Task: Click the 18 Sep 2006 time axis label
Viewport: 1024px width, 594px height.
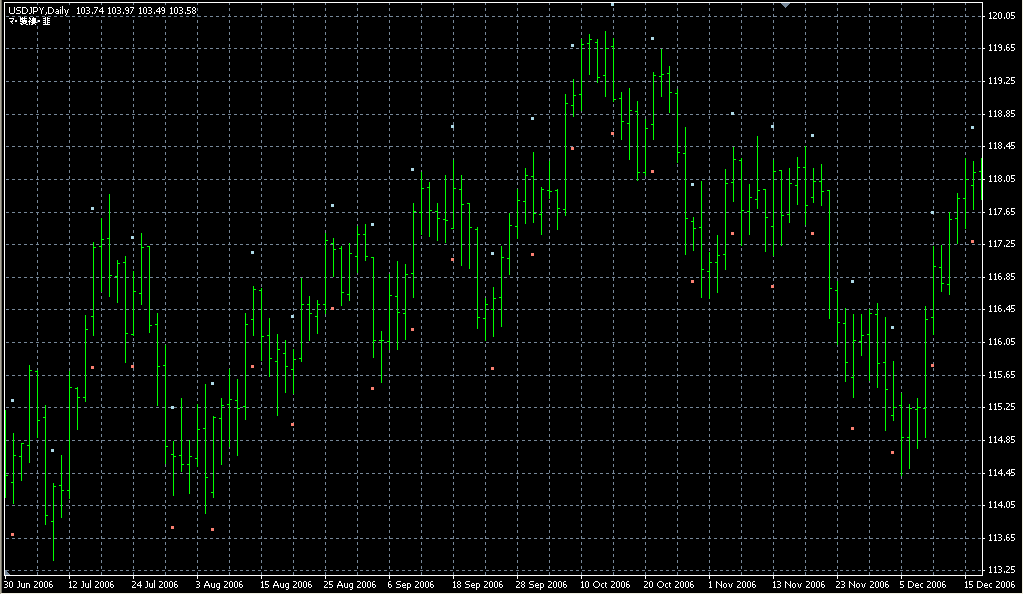Action: (477, 585)
